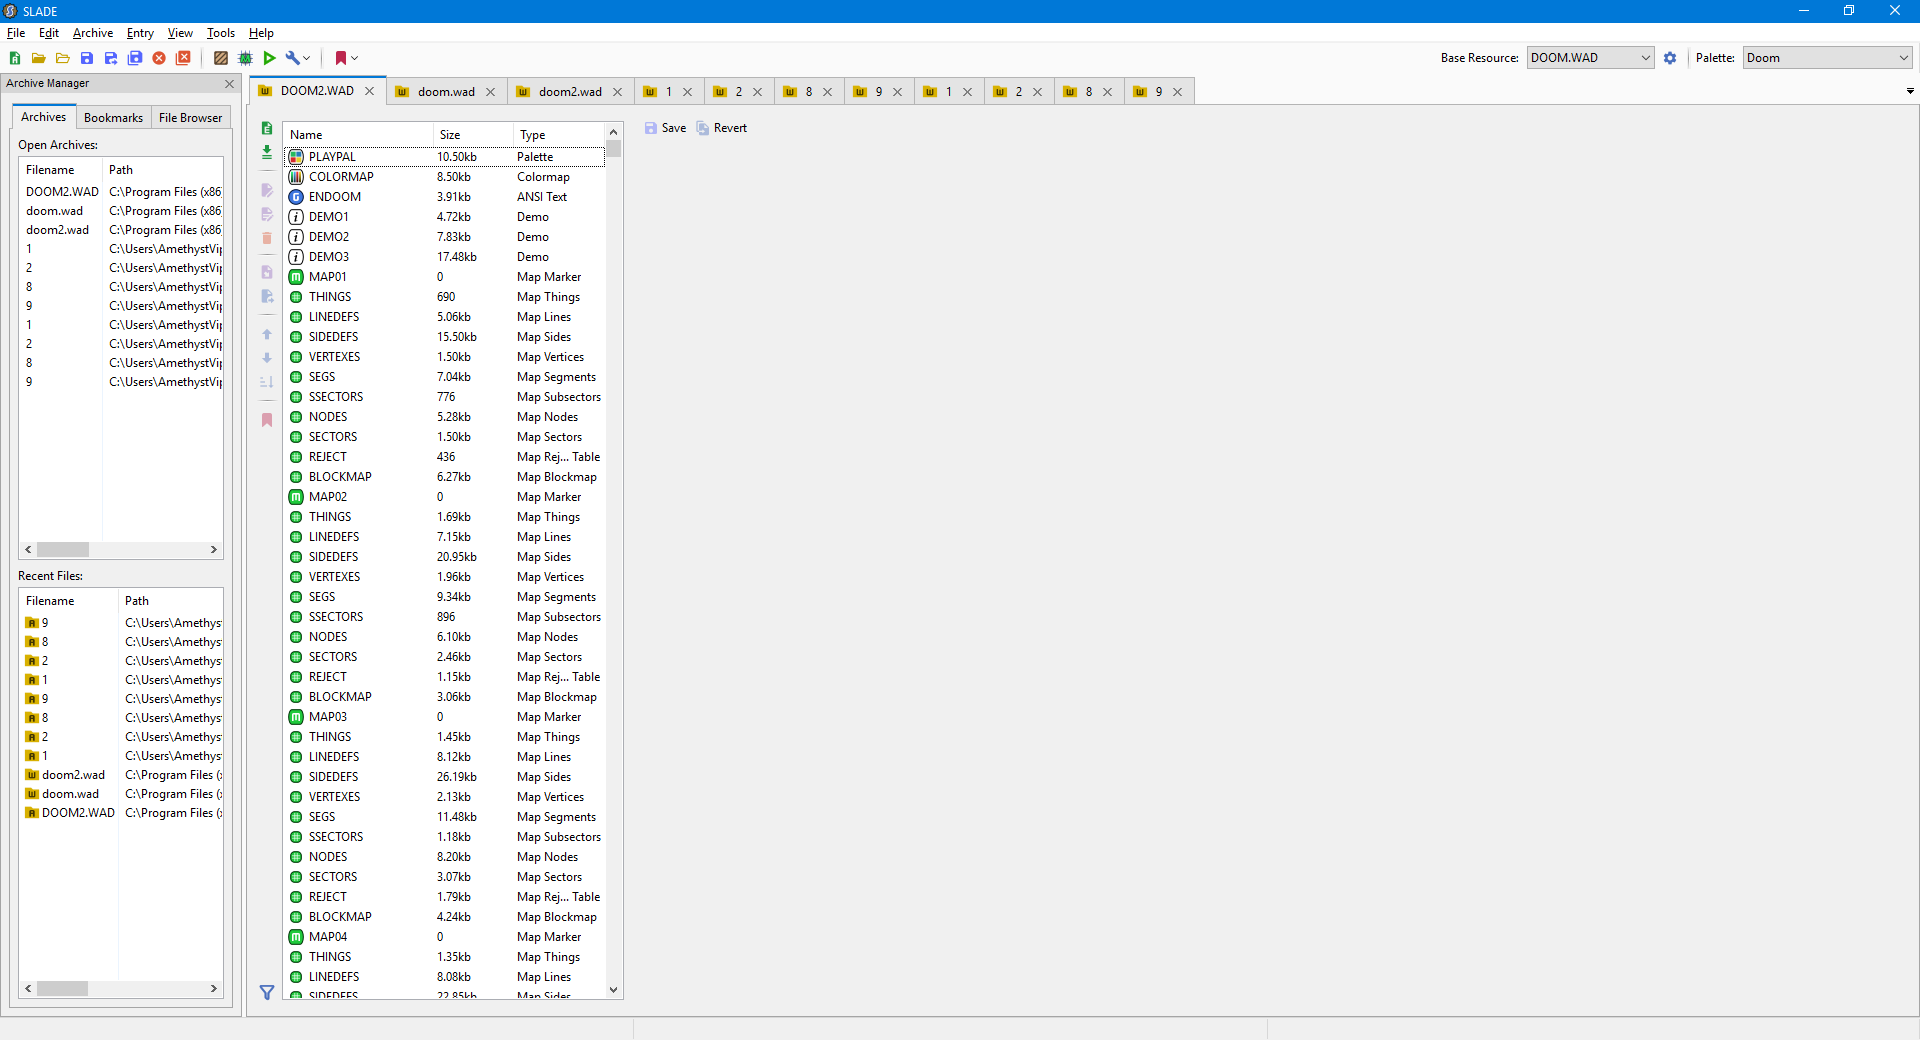This screenshot has height=1040, width=1920.
Task: Click the Export entry icon
Action: [267, 296]
